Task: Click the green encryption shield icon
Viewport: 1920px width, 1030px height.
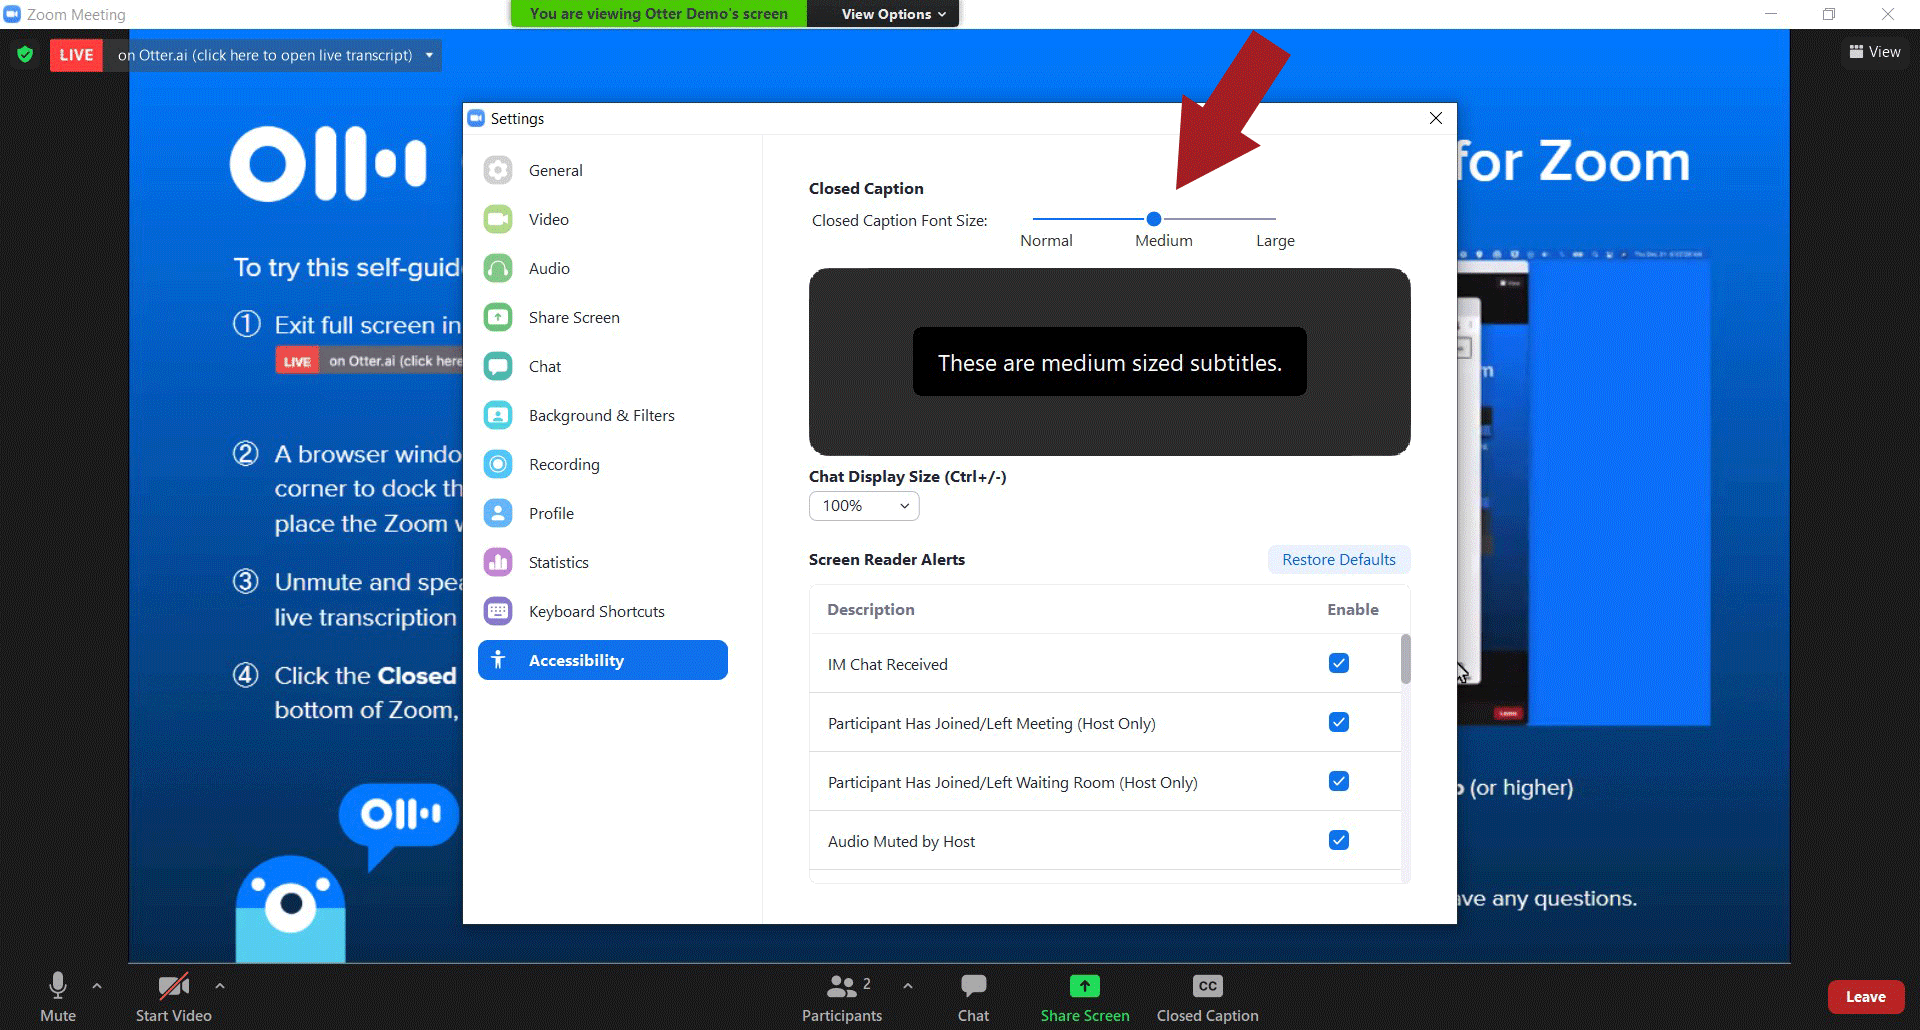Action: (x=25, y=55)
